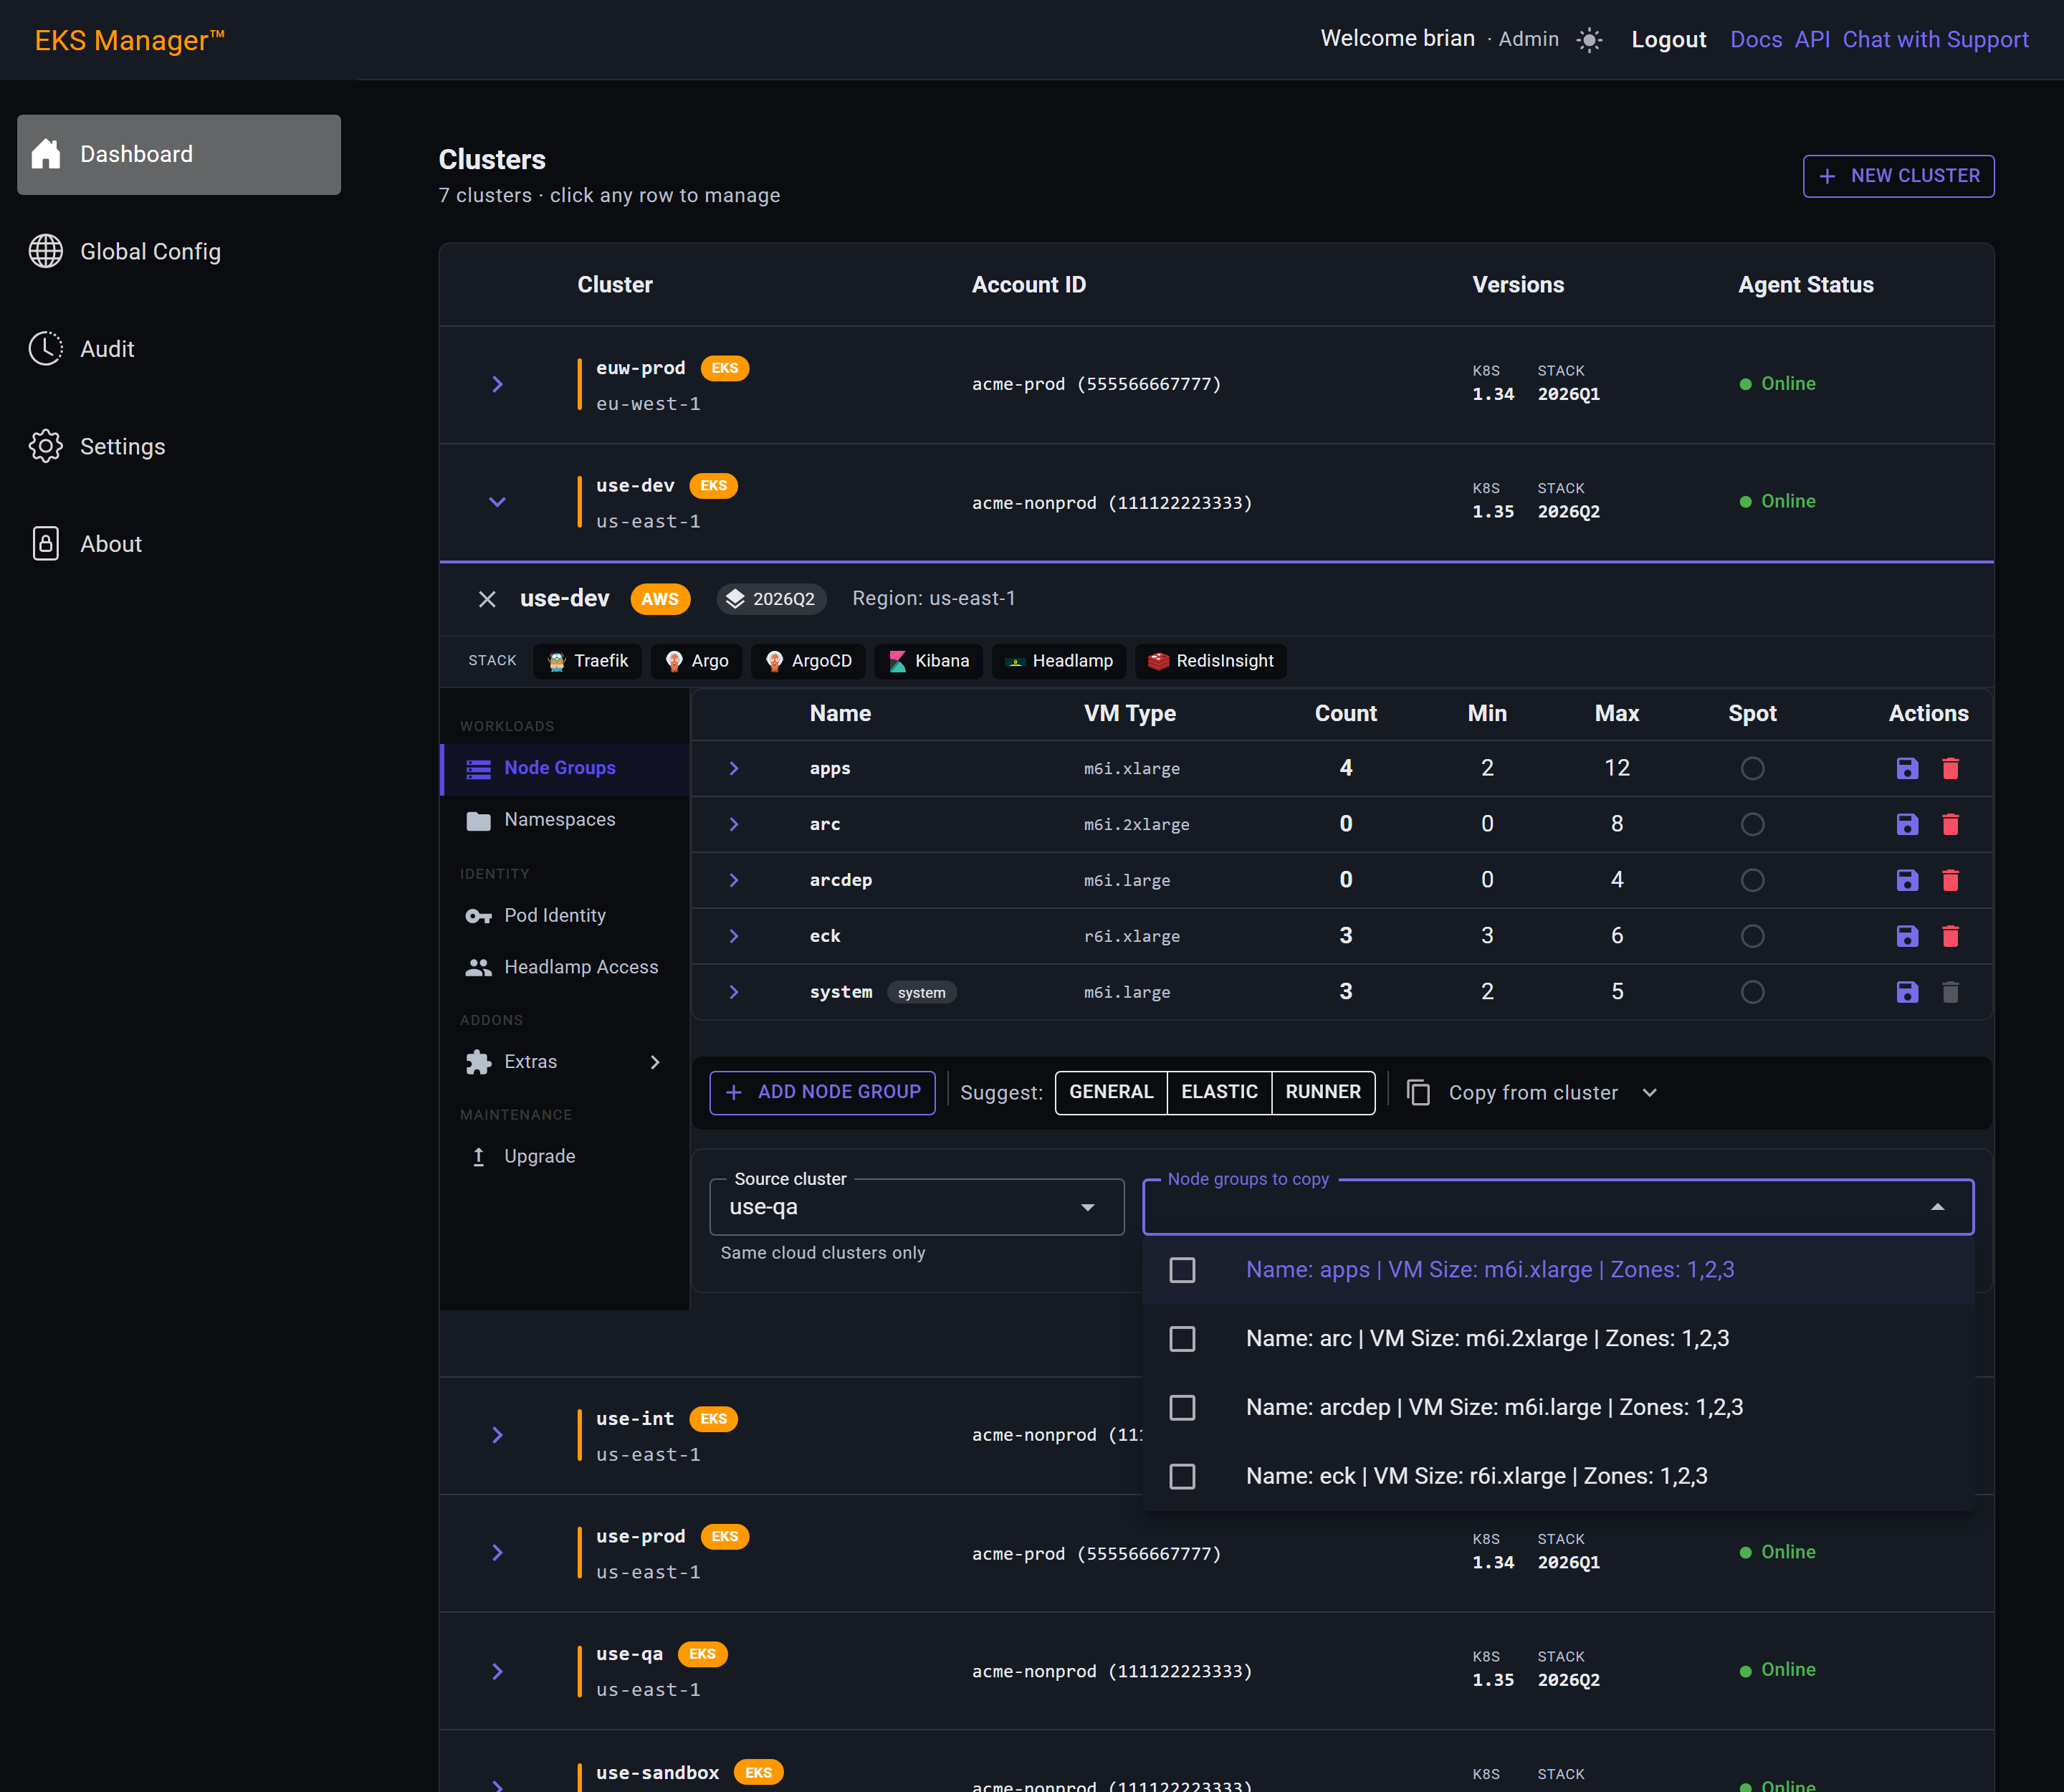
Task: Open ArgoCD from the stack bar
Action: pos(808,661)
